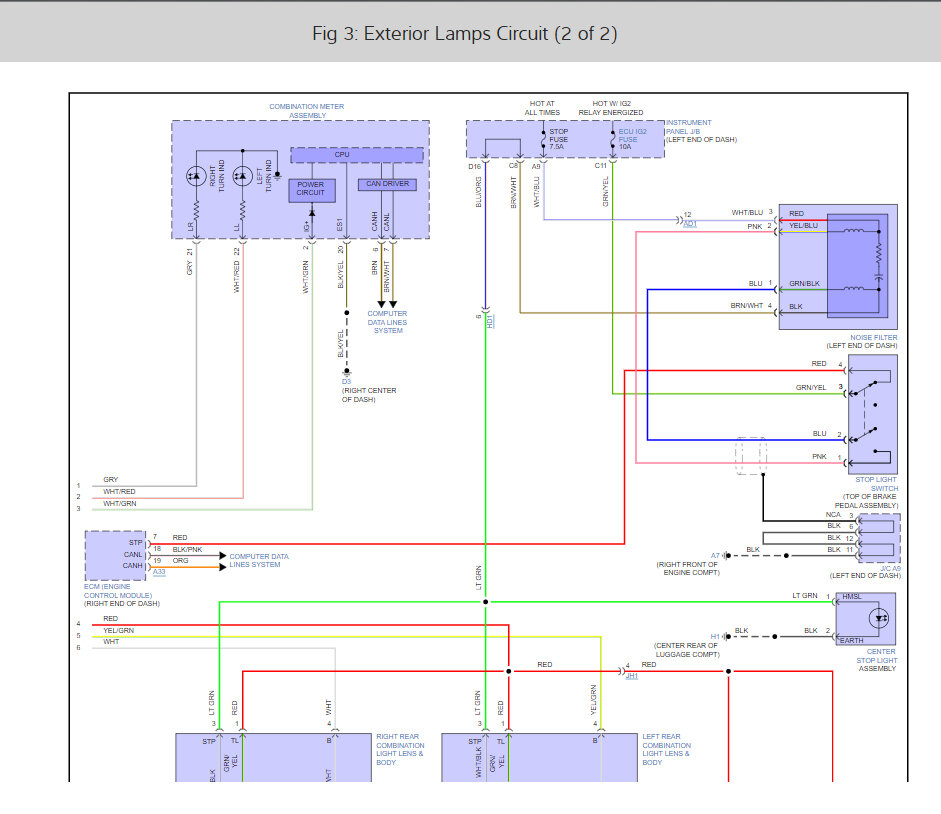Click the 'GRN/BLK' terminal in noise filter
The height and width of the screenshot is (814, 941).
coord(804,283)
